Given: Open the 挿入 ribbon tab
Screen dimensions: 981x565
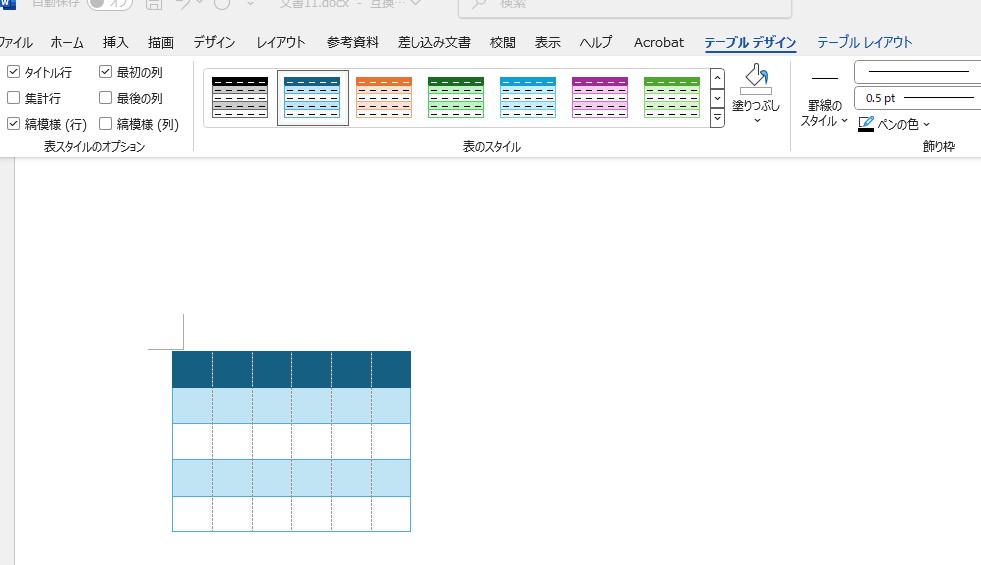Looking at the screenshot, I should coord(116,42).
